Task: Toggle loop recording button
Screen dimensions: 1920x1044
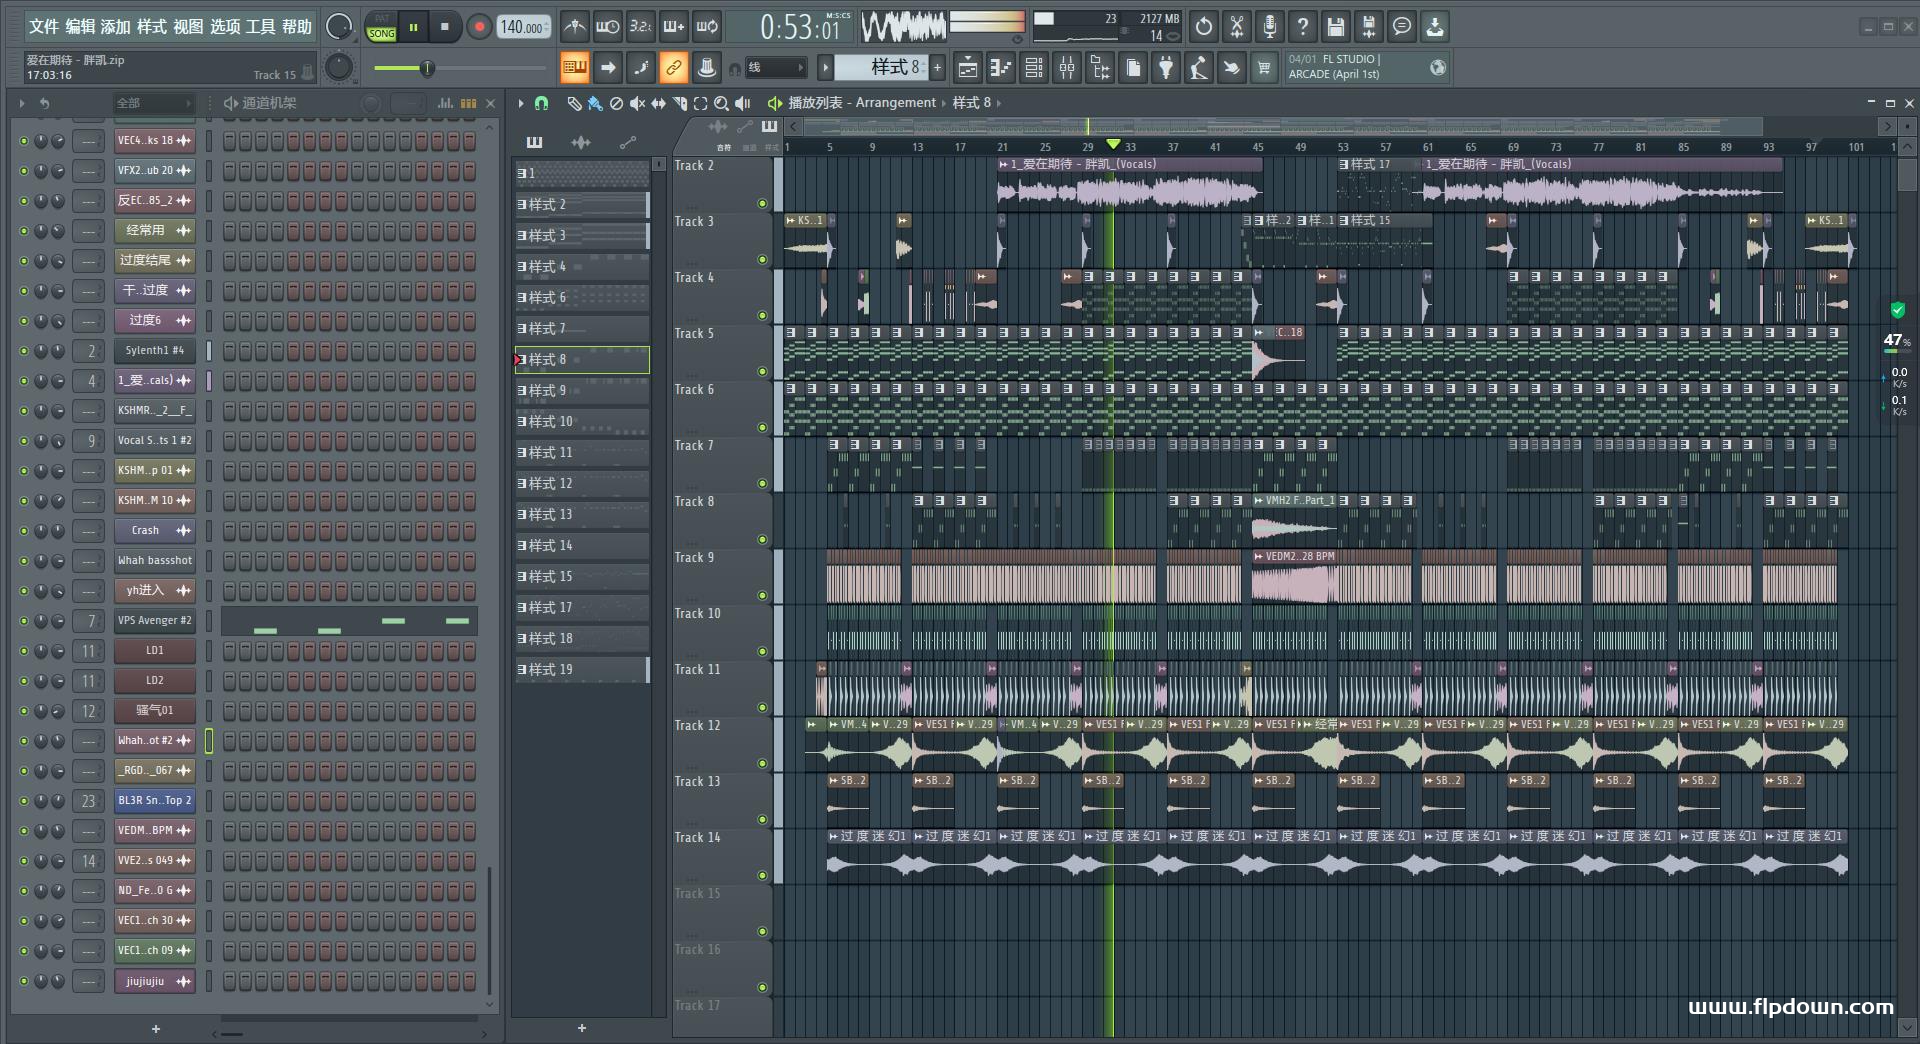Action: (707, 27)
